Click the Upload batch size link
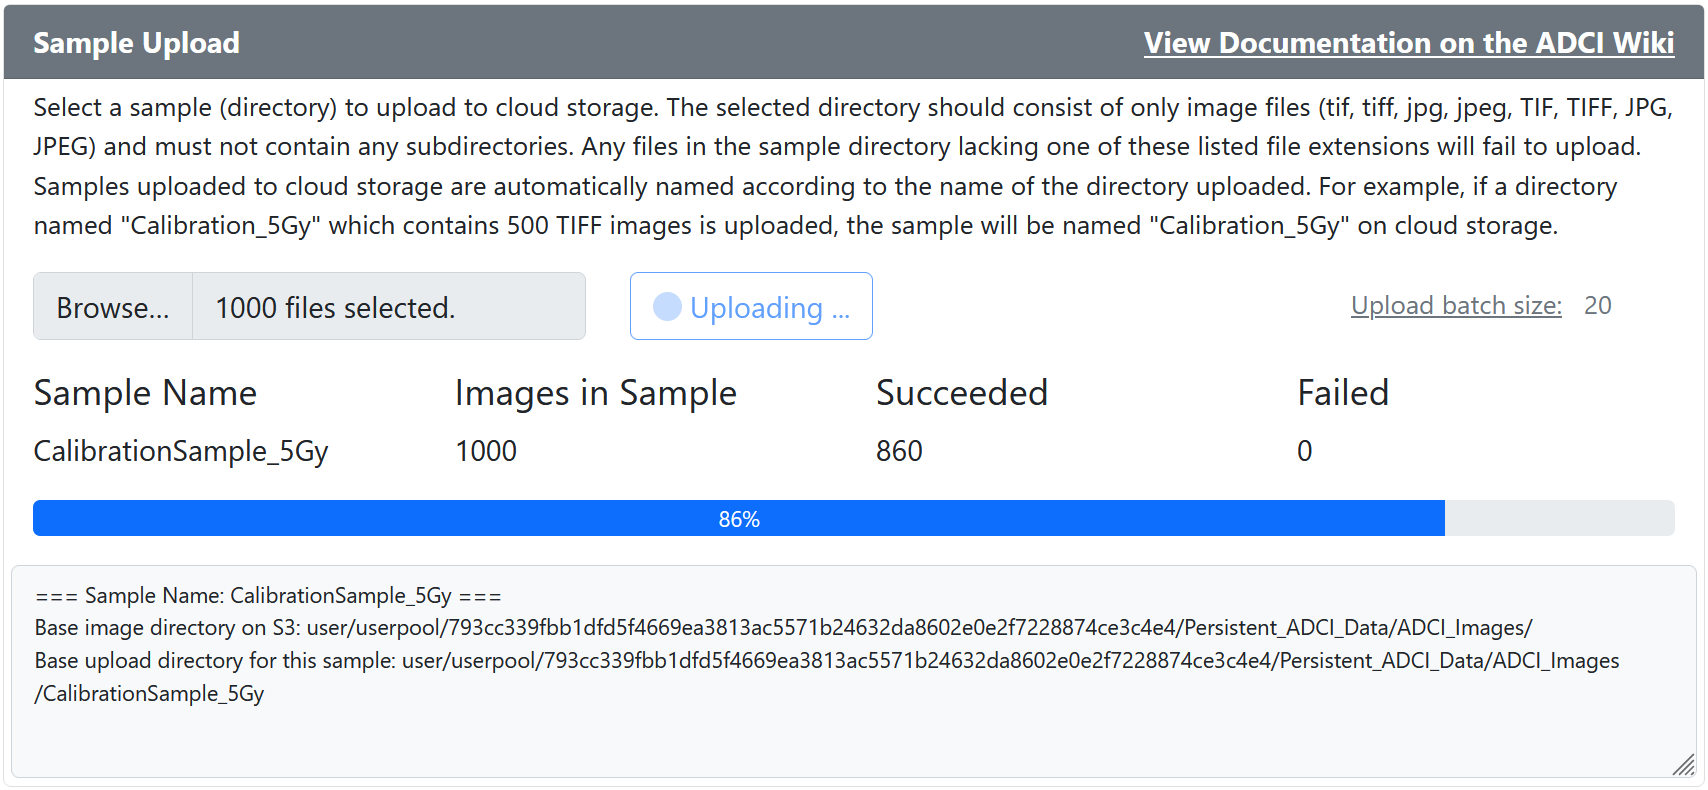 [1456, 305]
